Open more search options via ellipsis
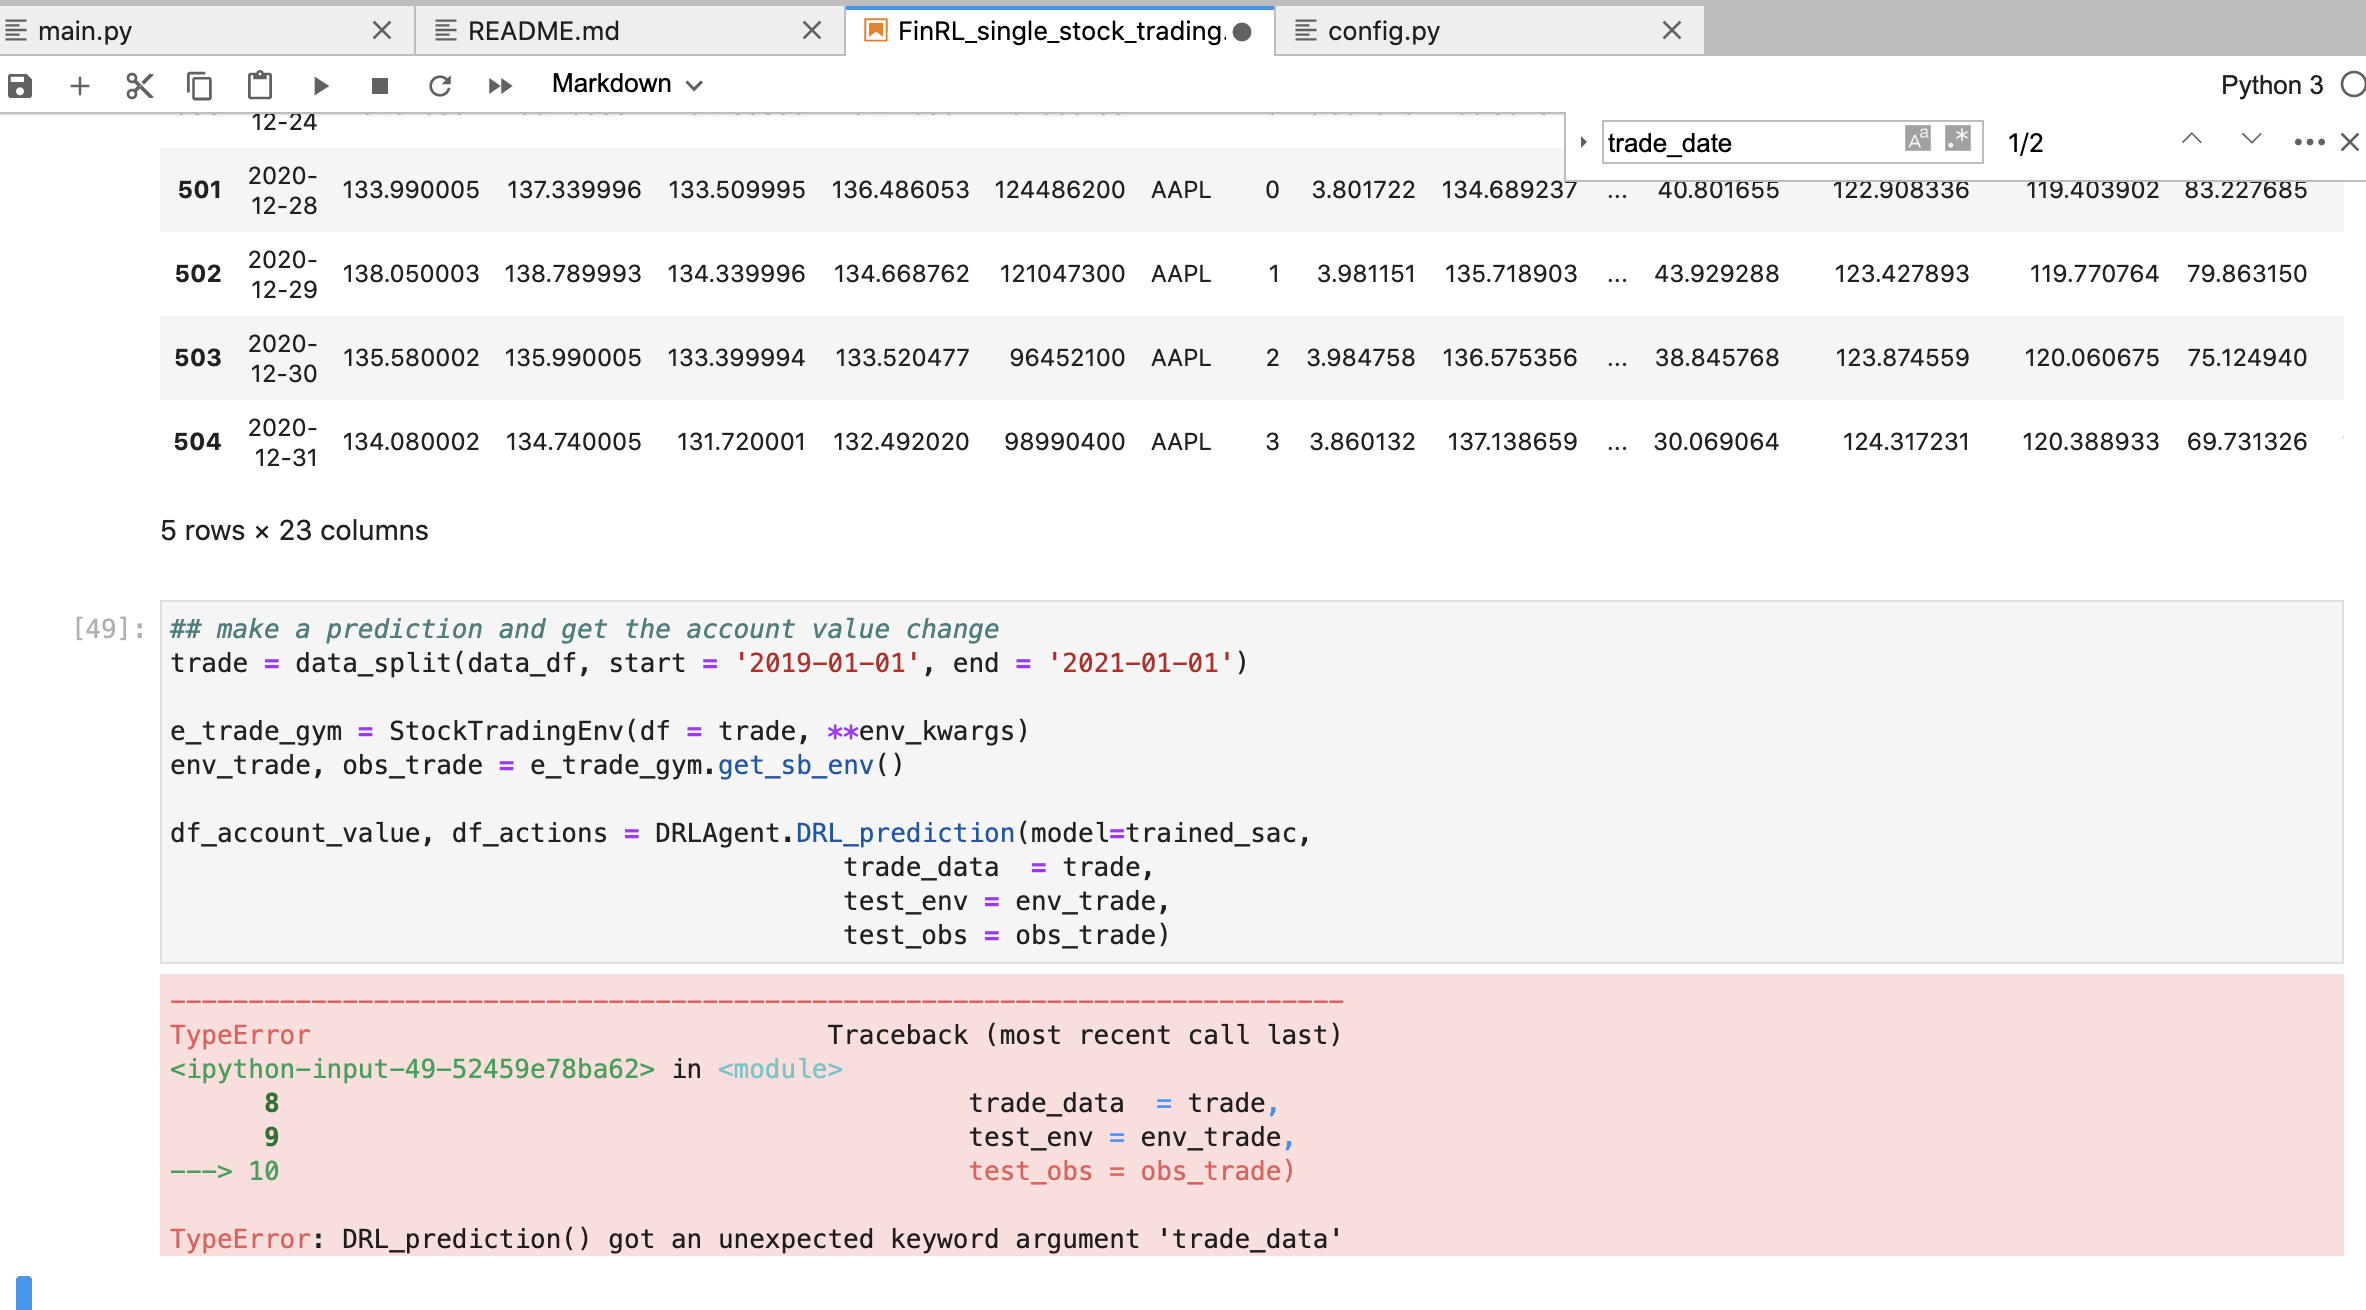The width and height of the screenshot is (2366, 1310). click(x=2306, y=142)
